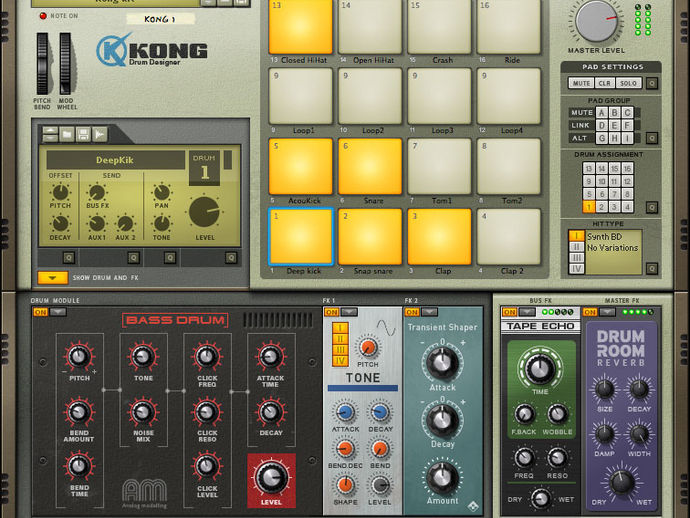Screen dimensions: 690x518
Task: Click the Bass Drum red Level knob
Action: [x=271, y=478]
